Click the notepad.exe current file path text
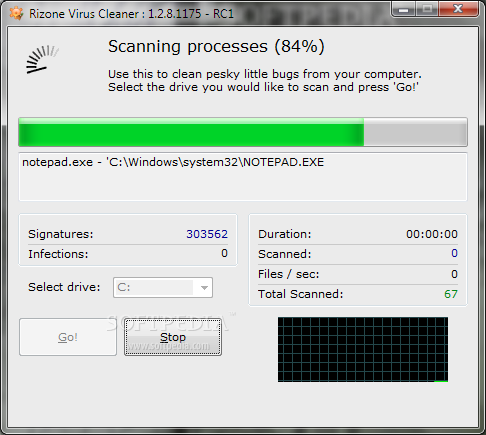Image resolution: width=486 pixels, height=435 pixels. [173, 162]
